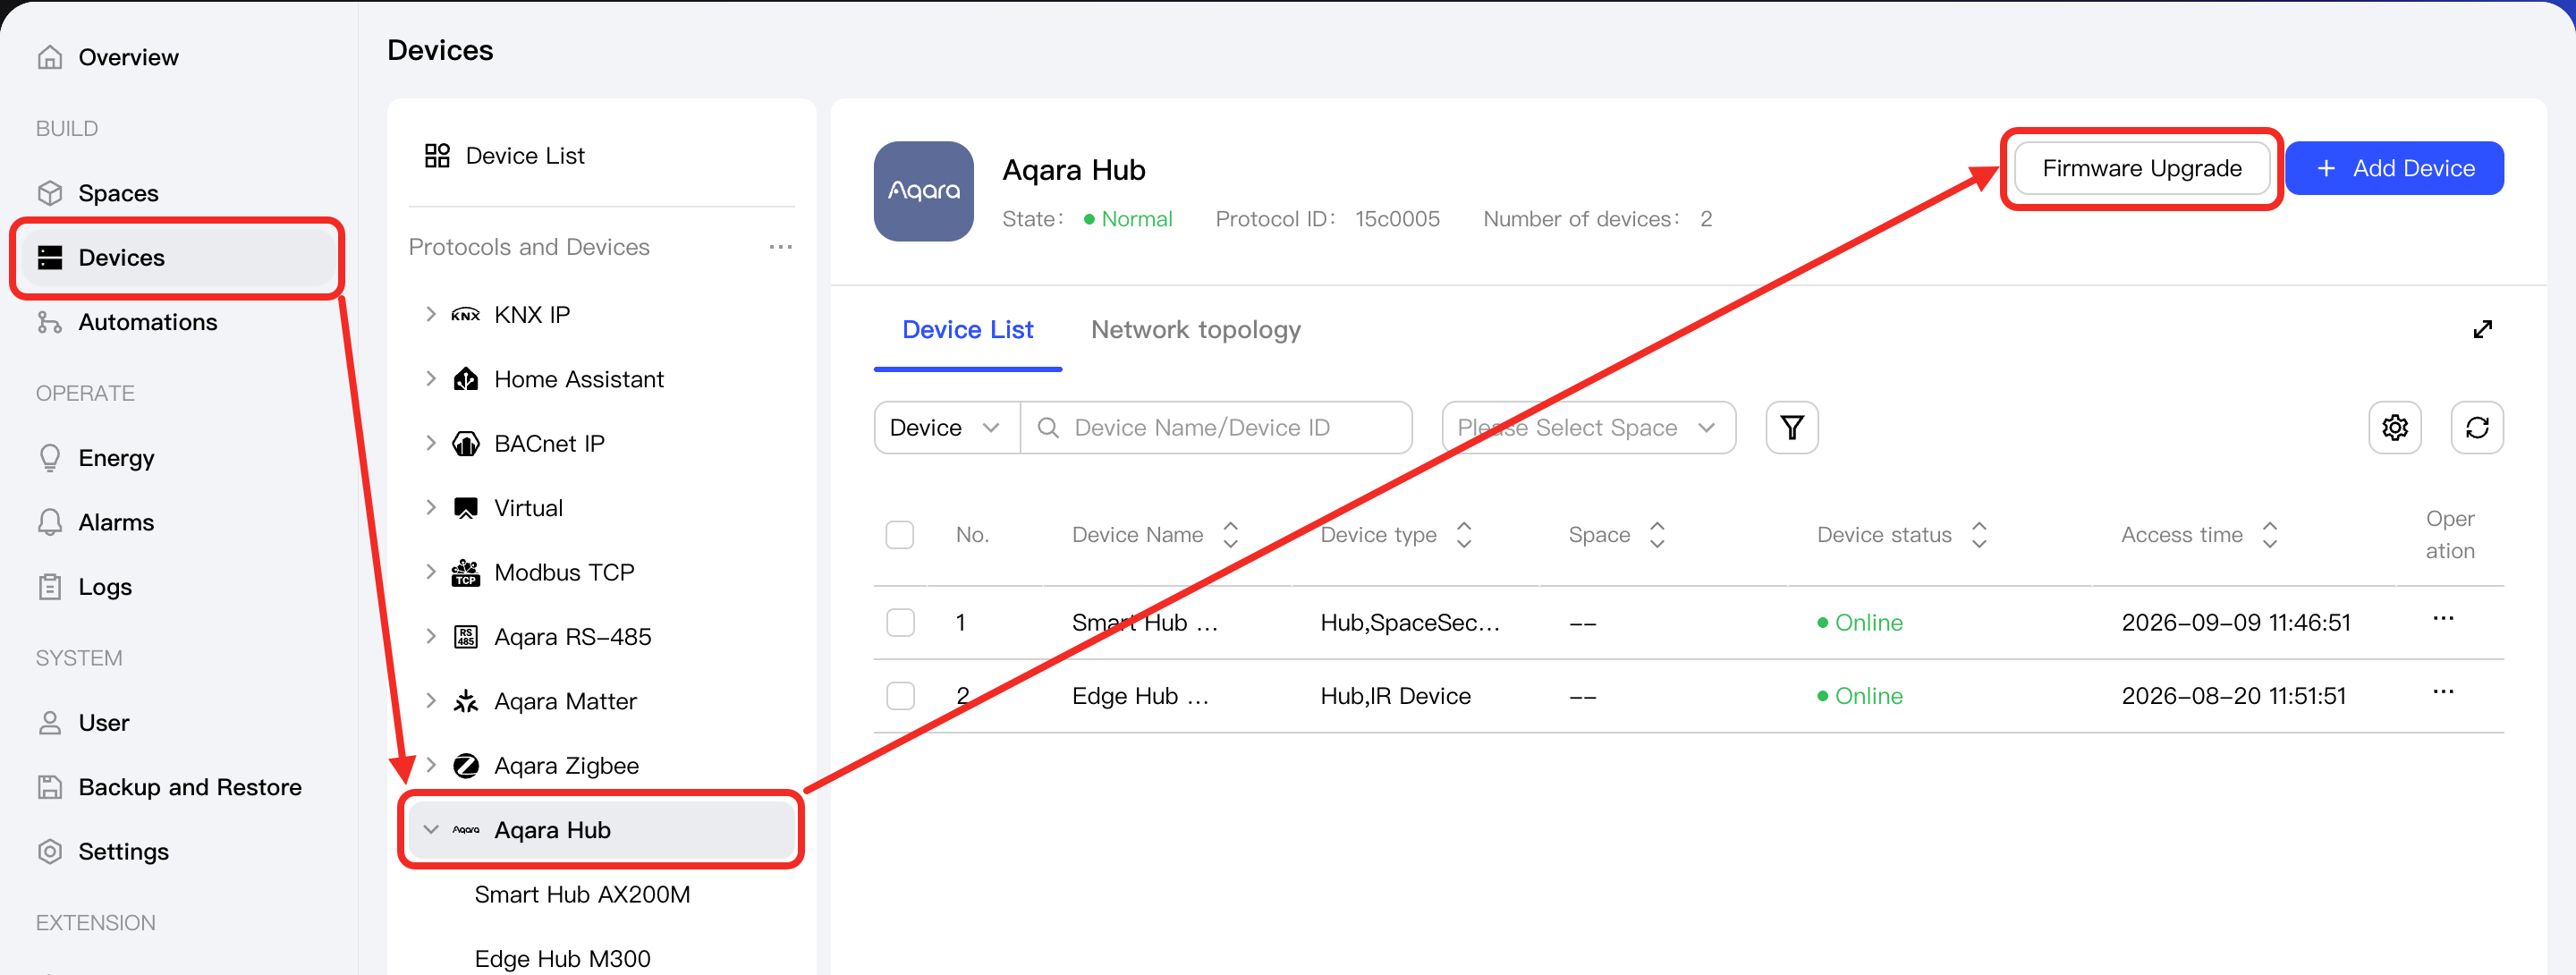Sort the table by Device type
The image size is (2576, 975).
click(1464, 535)
